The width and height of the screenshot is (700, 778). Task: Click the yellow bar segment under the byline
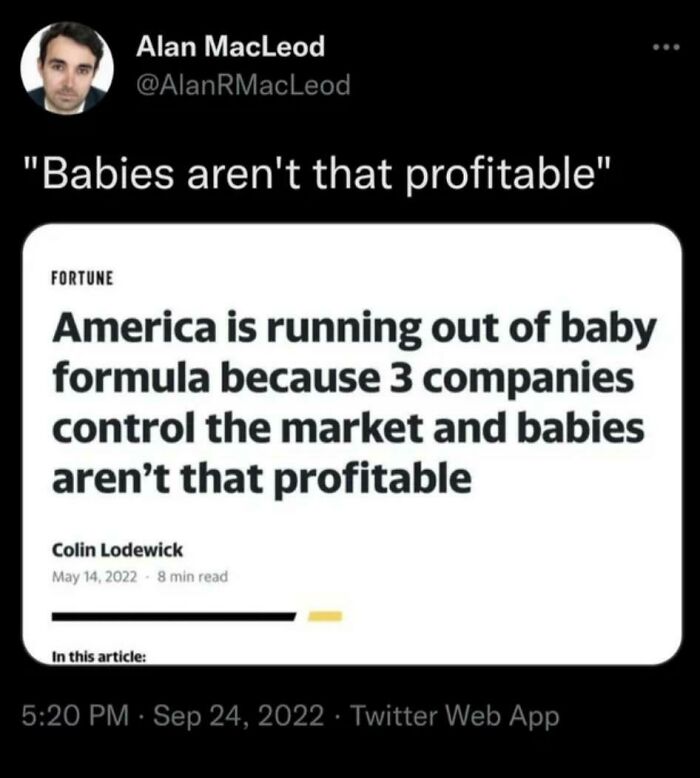coord(326,614)
